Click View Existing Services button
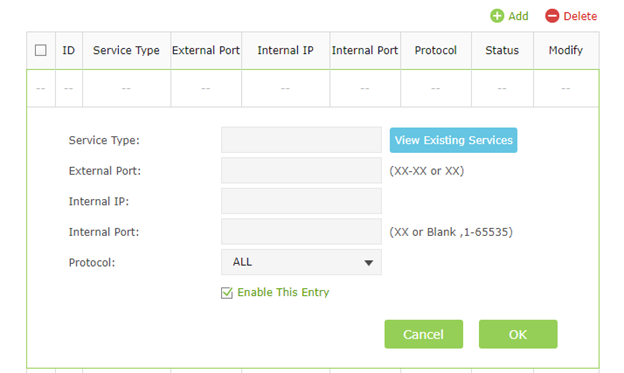The image size is (624, 373). [x=453, y=140]
